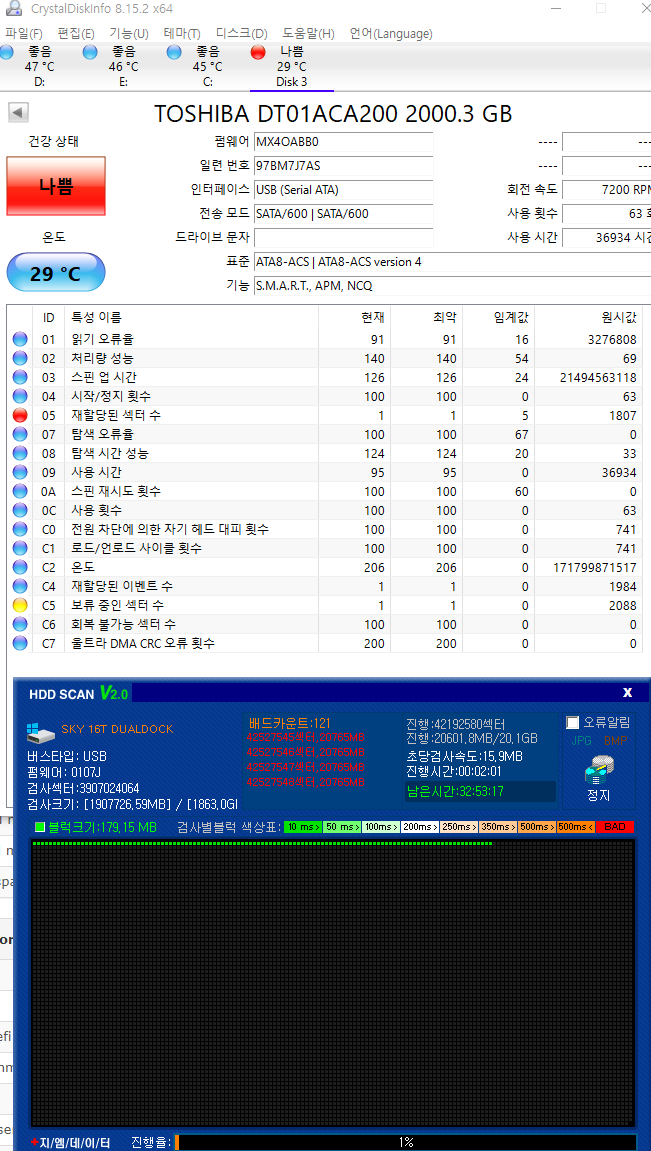The width and height of the screenshot is (651, 1151).
Task: Click the bad sector entry 42527545섹터
Action: [x=305, y=737]
